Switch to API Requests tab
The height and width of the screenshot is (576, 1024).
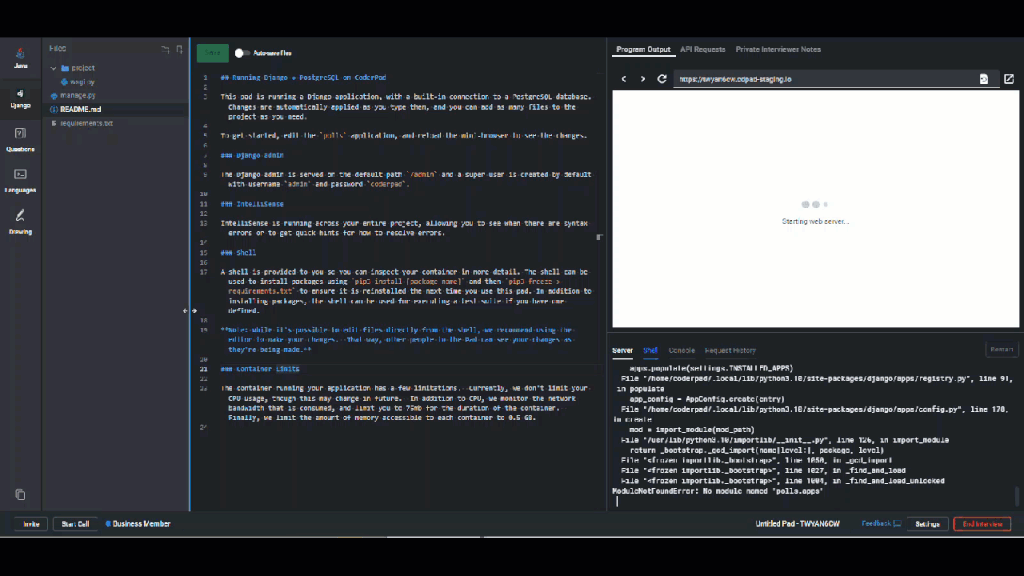pos(702,49)
